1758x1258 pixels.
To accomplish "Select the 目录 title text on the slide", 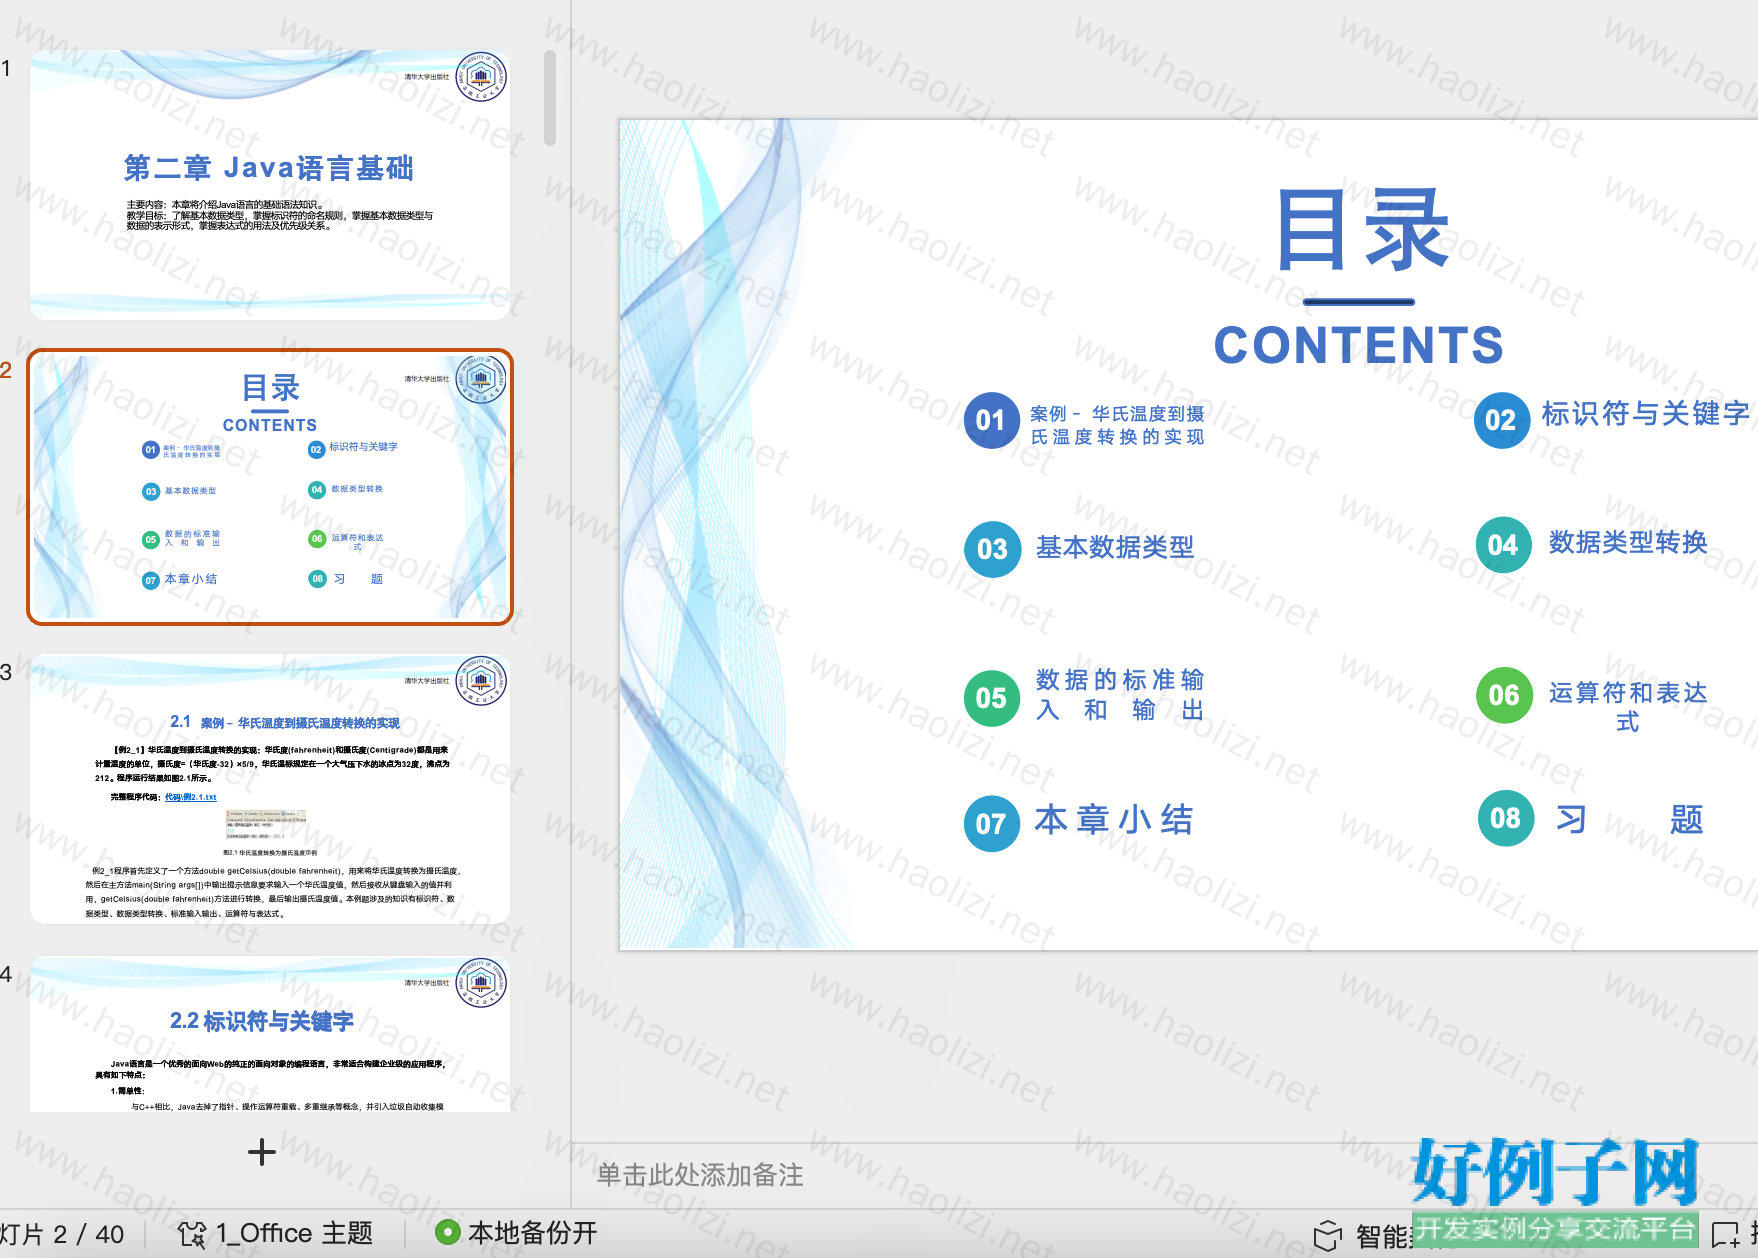I will coord(1360,232).
